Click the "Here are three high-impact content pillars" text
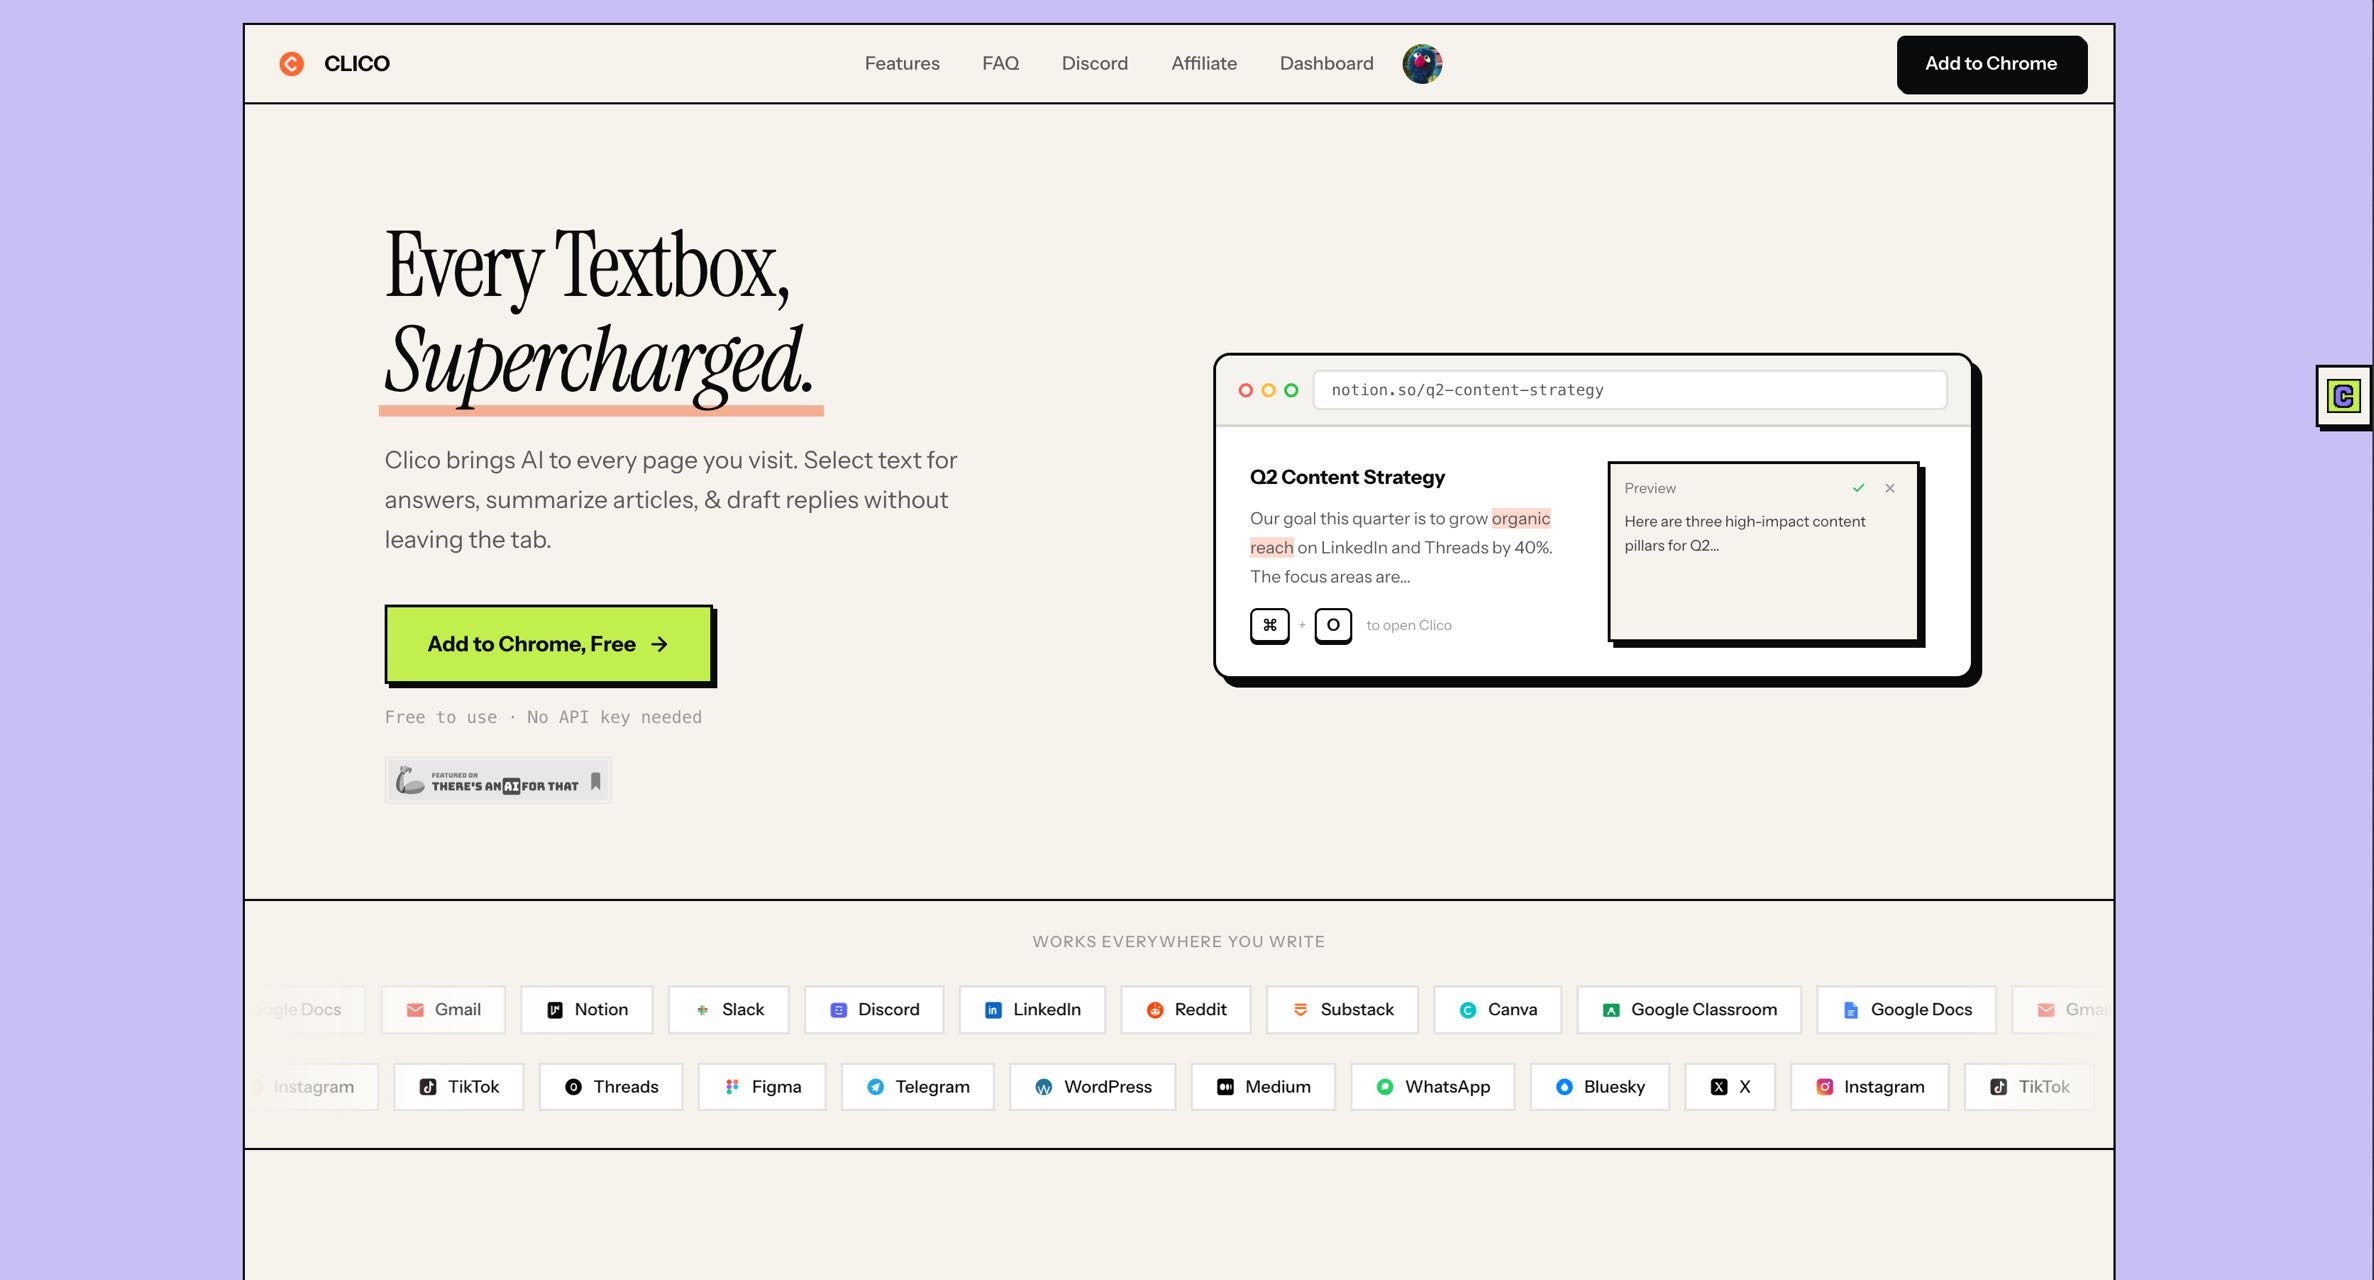 (x=1745, y=533)
